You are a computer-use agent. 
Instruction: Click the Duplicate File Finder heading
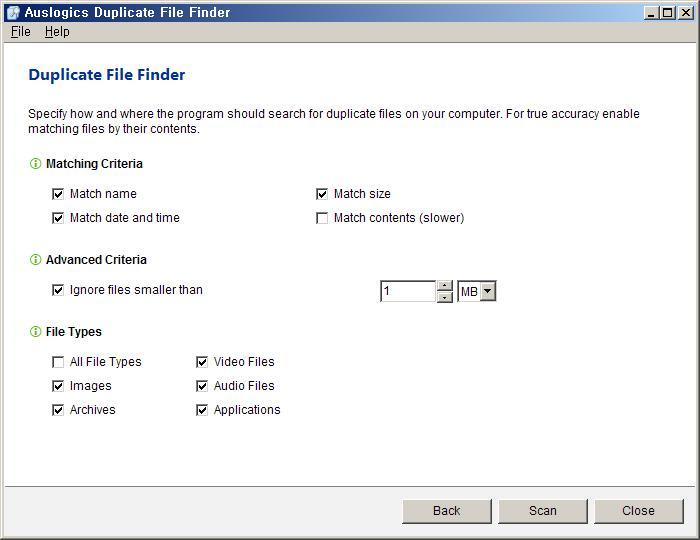click(x=107, y=75)
